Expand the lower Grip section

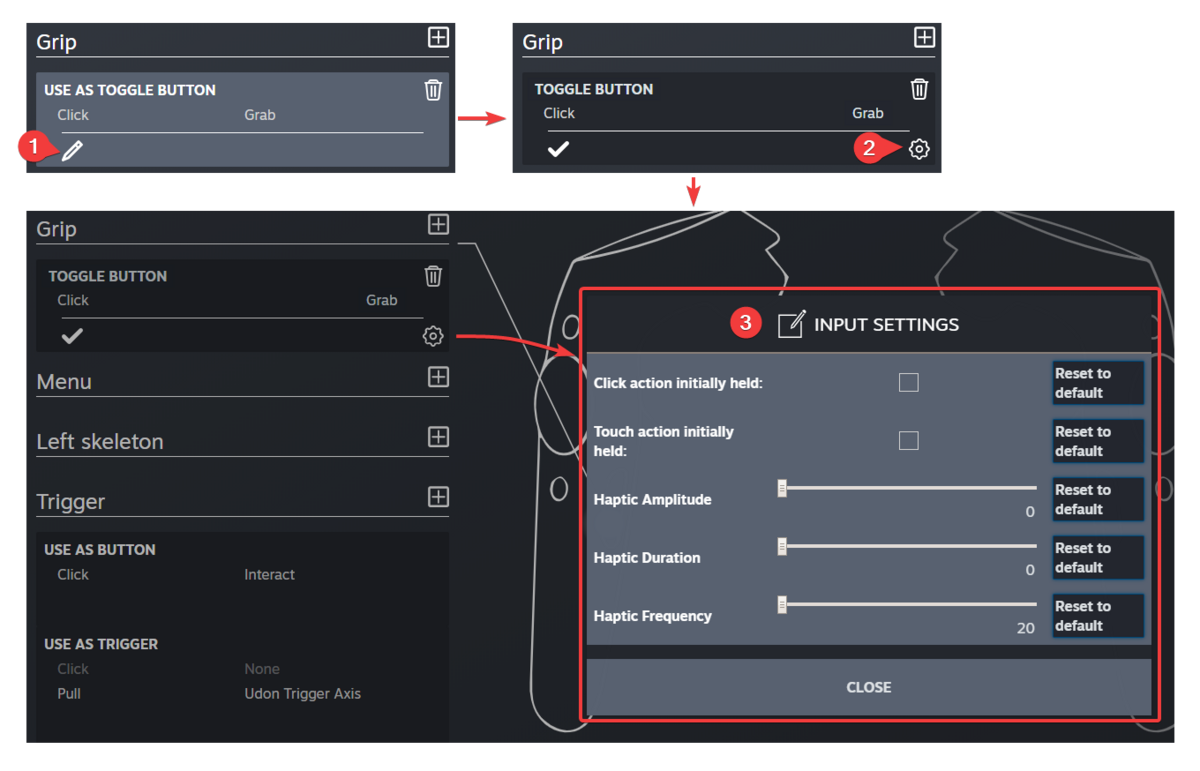pos(437,224)
